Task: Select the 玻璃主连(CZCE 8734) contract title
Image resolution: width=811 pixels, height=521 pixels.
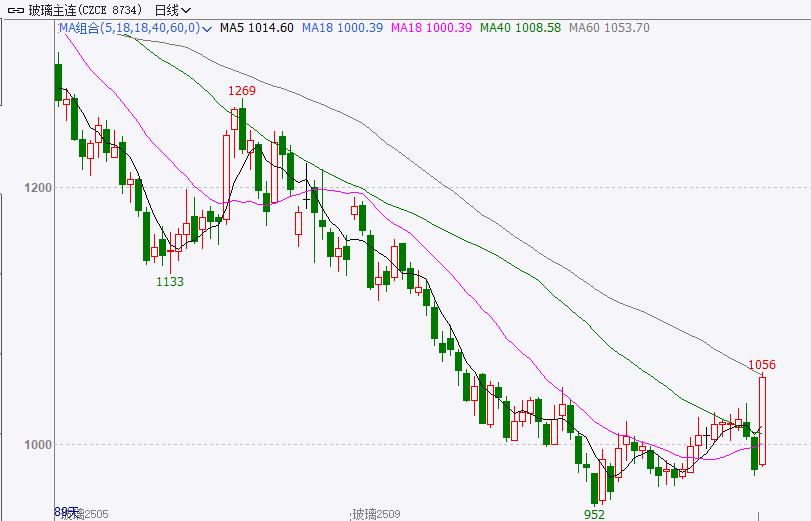Action: [85, 10]
